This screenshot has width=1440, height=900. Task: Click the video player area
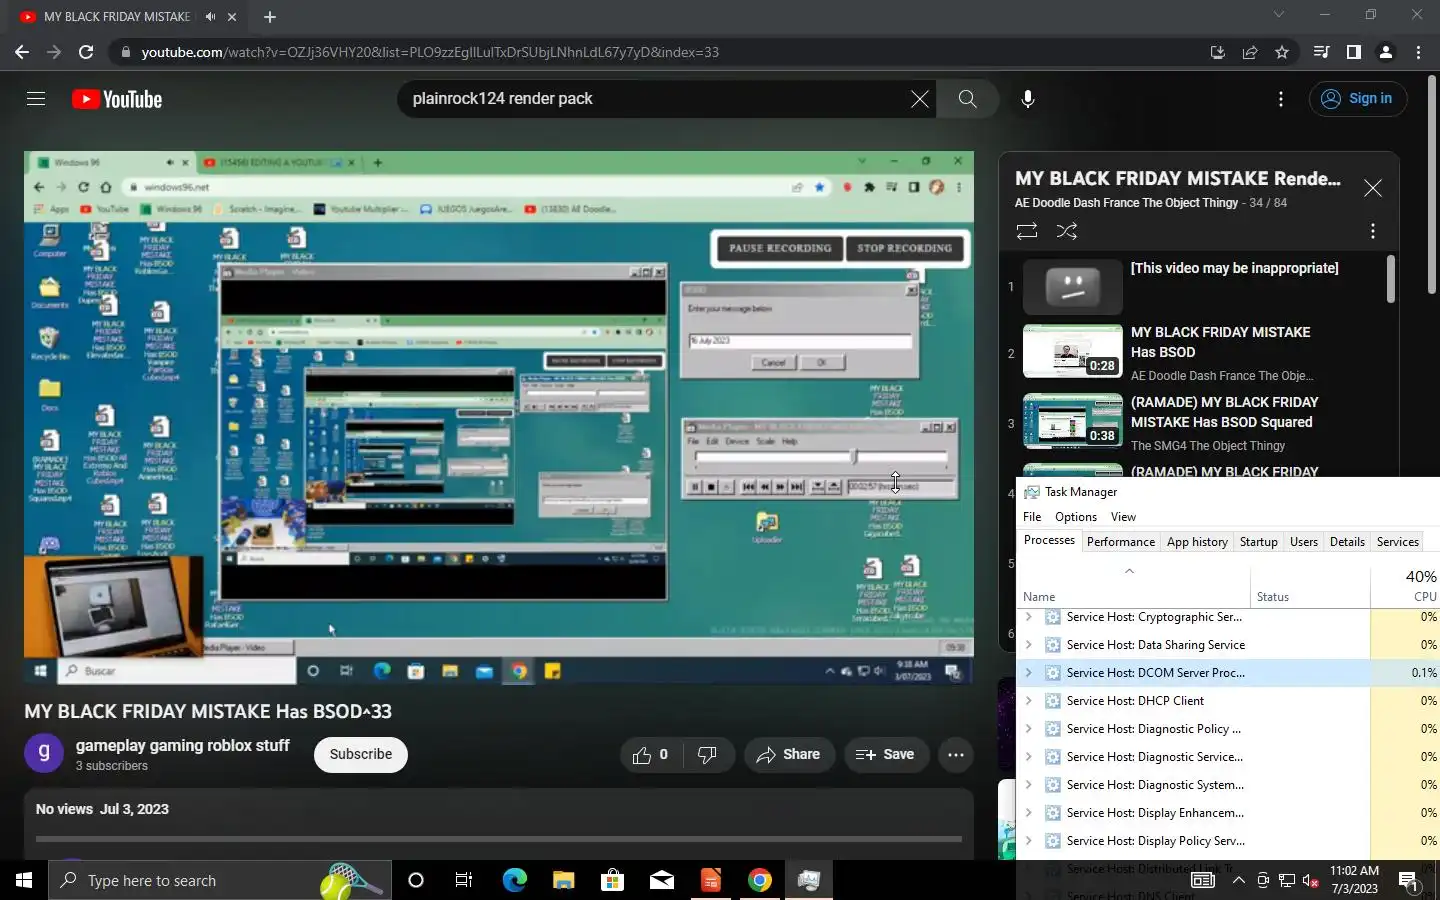click(x=499, y=418)
